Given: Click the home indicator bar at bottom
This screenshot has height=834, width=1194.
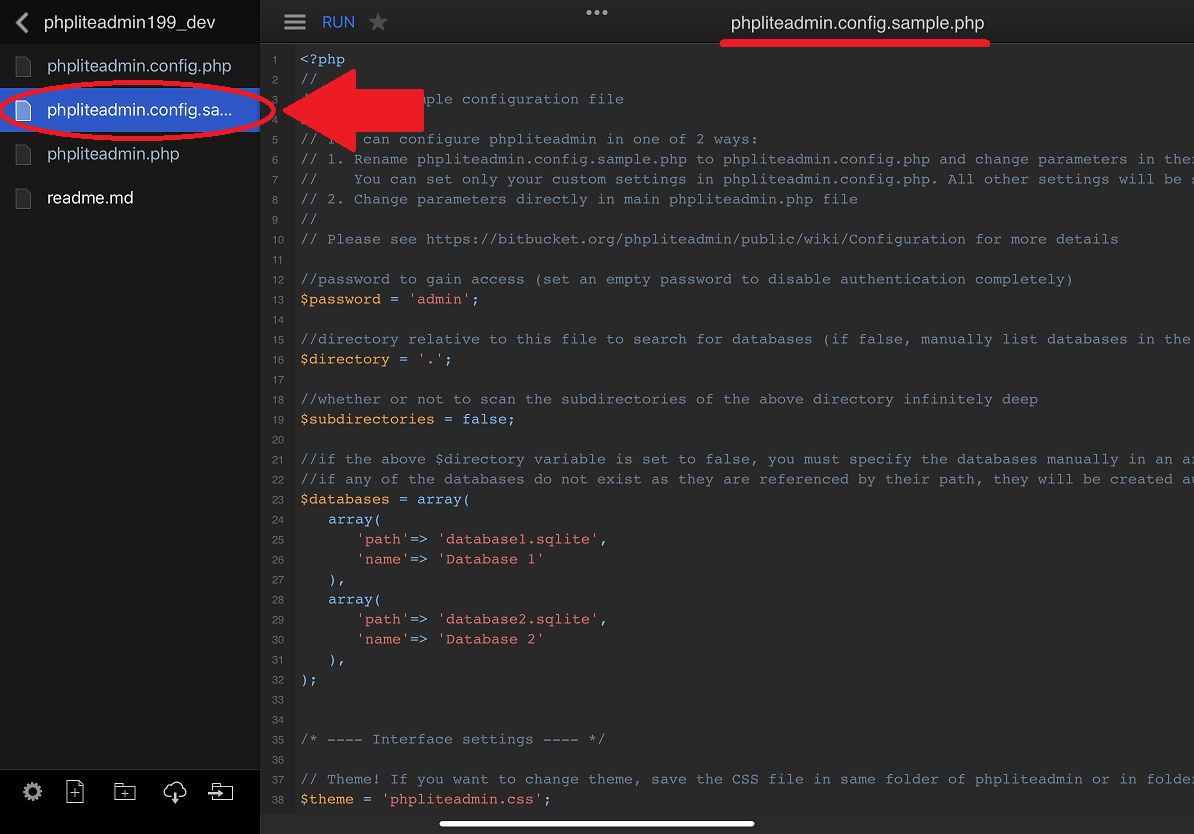Looking at the screenshot, I should tap(597, 823).
